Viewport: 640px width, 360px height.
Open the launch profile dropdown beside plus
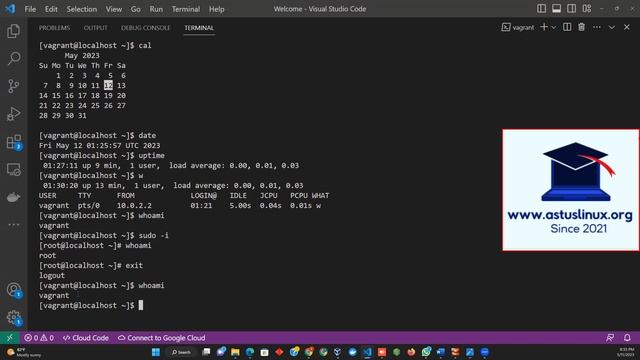click(554, 27)
